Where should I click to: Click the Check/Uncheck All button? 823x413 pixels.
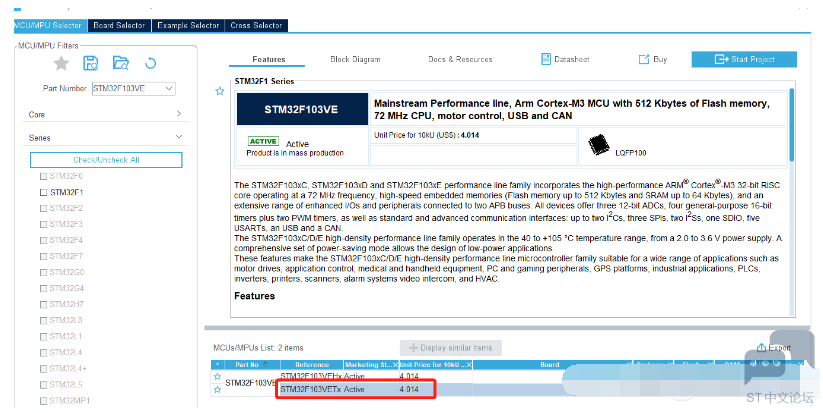click(106, 160)
